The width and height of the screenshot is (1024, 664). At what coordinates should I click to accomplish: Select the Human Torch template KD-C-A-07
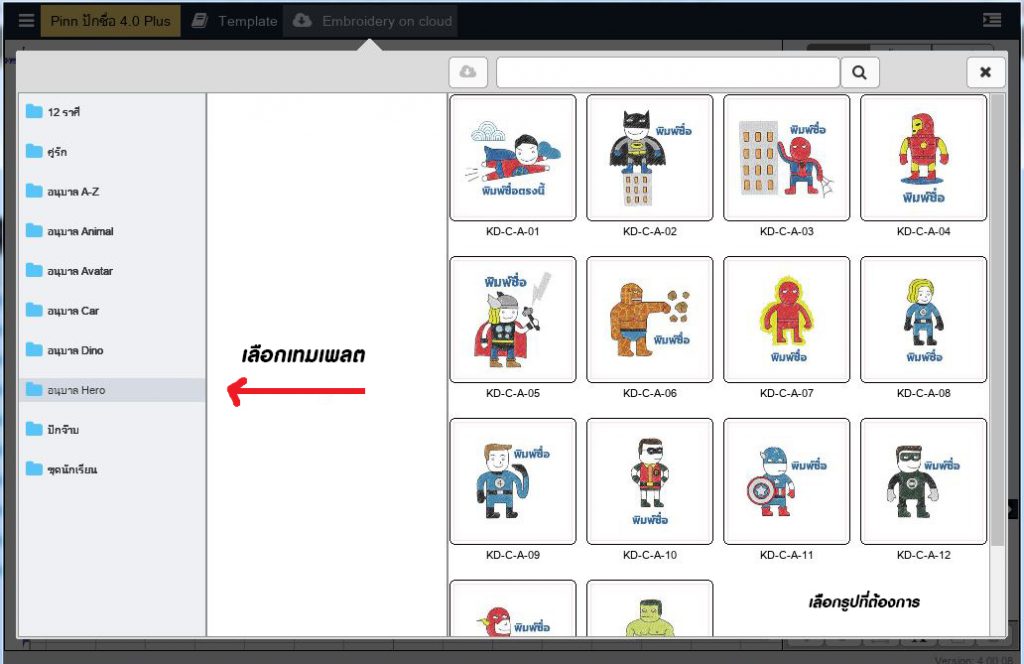click(786, 319)
